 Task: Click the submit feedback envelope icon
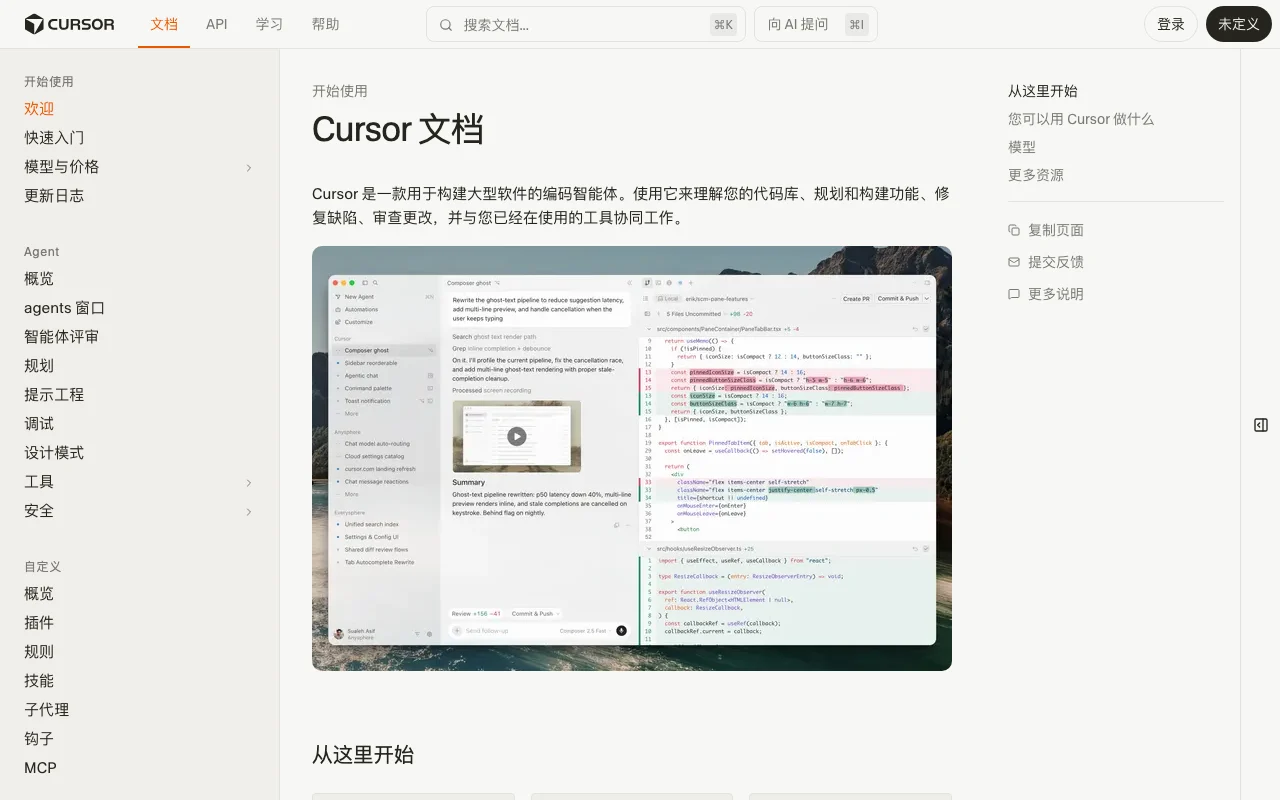coord(1014,262)
